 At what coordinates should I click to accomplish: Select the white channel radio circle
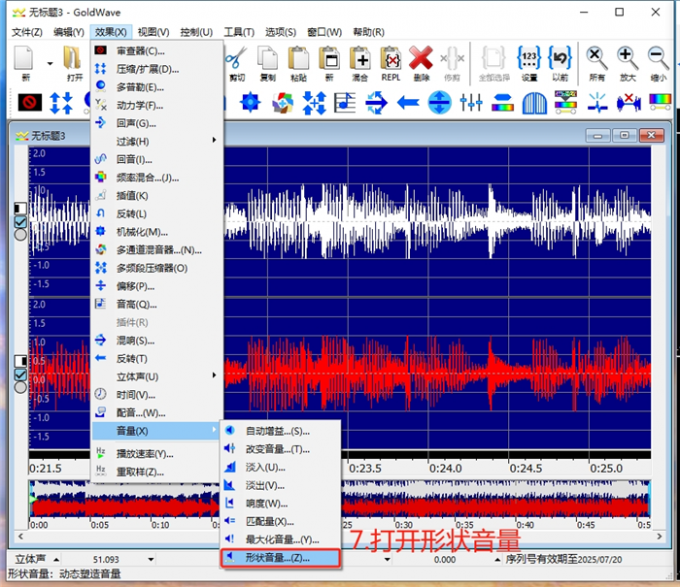pyautogui.click(x=20, y=235)
